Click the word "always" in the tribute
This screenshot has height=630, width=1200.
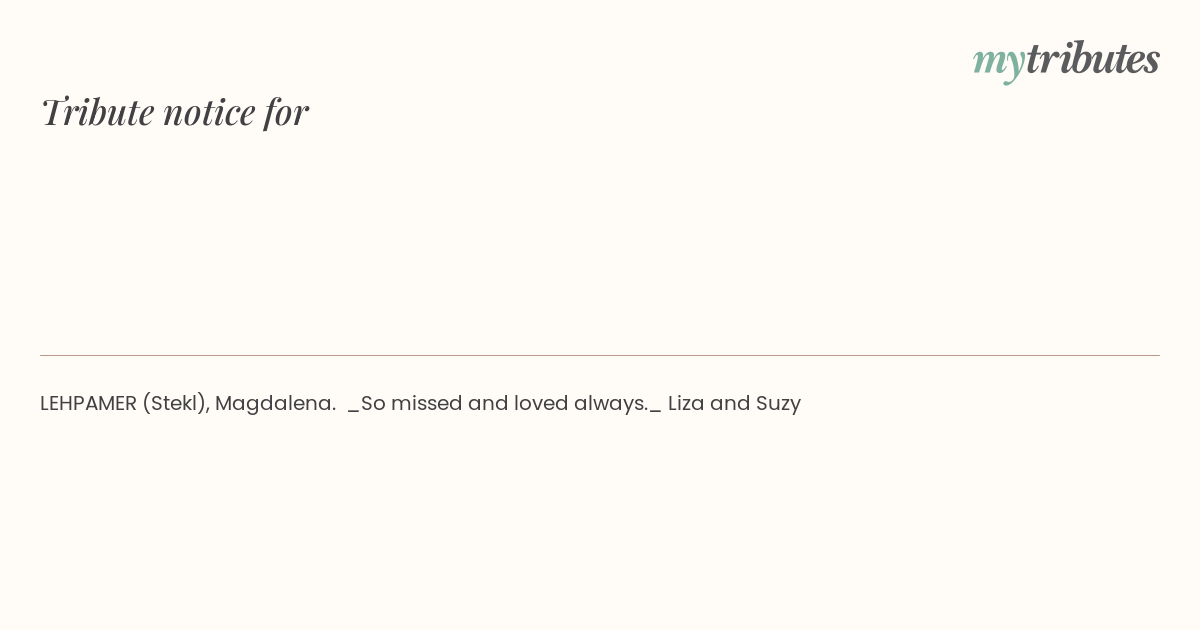coord(611,404)
